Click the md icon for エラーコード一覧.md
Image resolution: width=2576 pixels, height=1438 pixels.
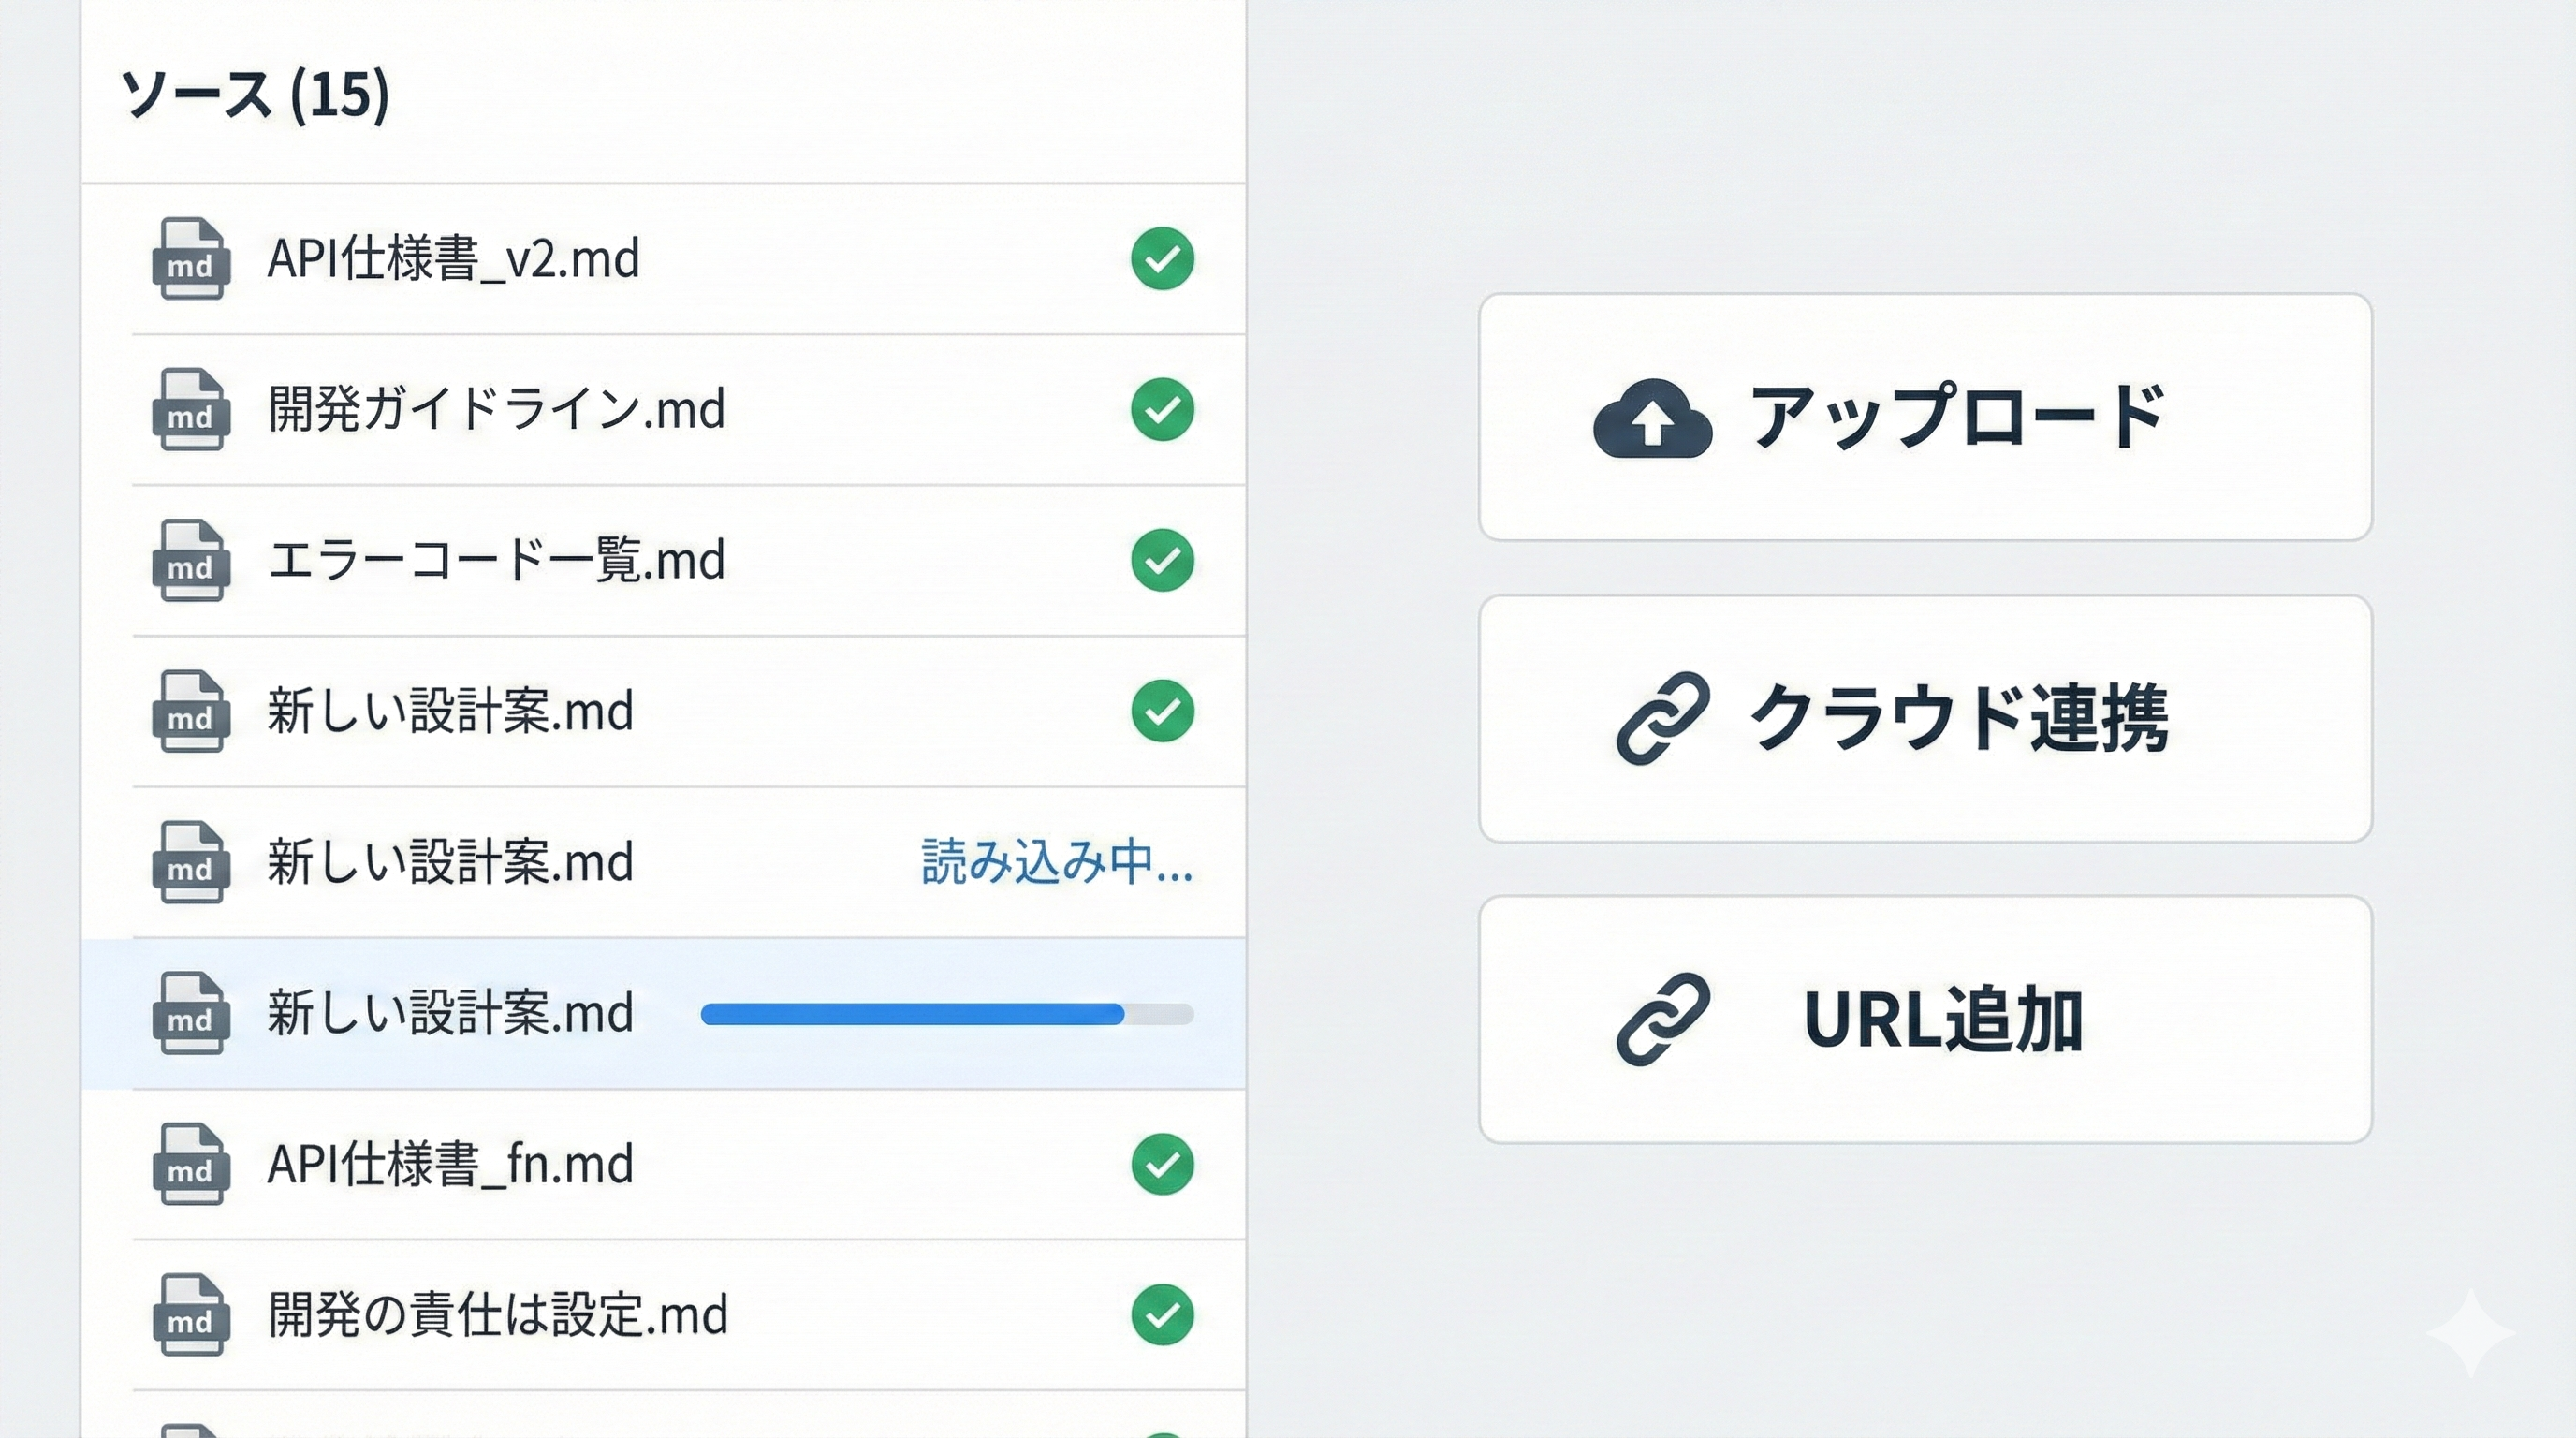tap(193, 563)
